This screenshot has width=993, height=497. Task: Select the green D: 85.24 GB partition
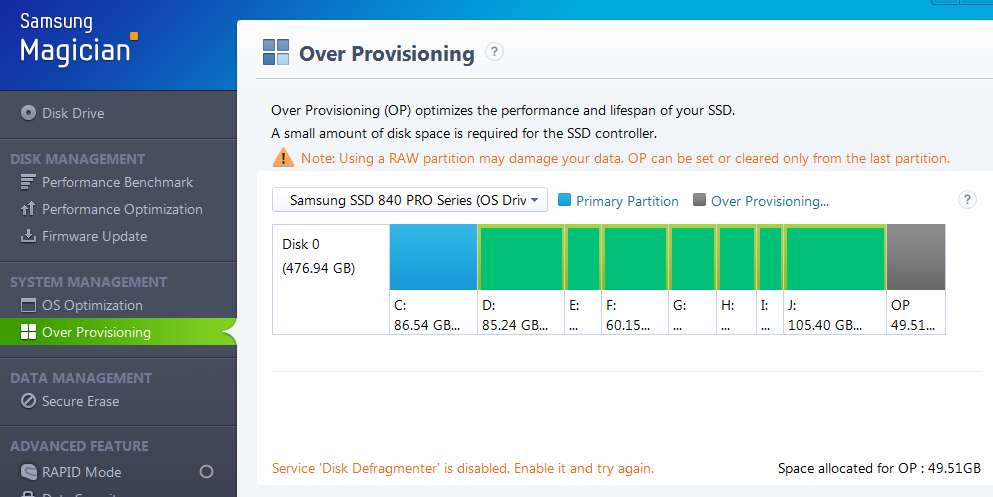(x=521, y=257)
